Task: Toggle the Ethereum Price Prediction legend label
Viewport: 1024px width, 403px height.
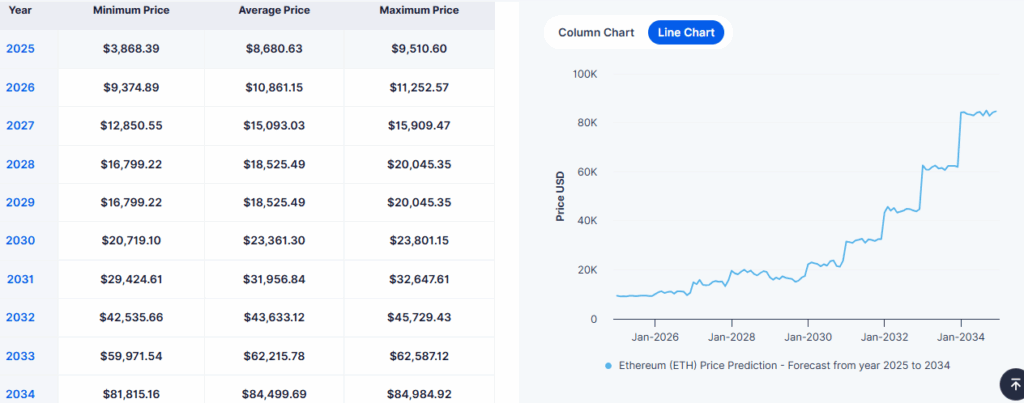Action: coord(783,366)
